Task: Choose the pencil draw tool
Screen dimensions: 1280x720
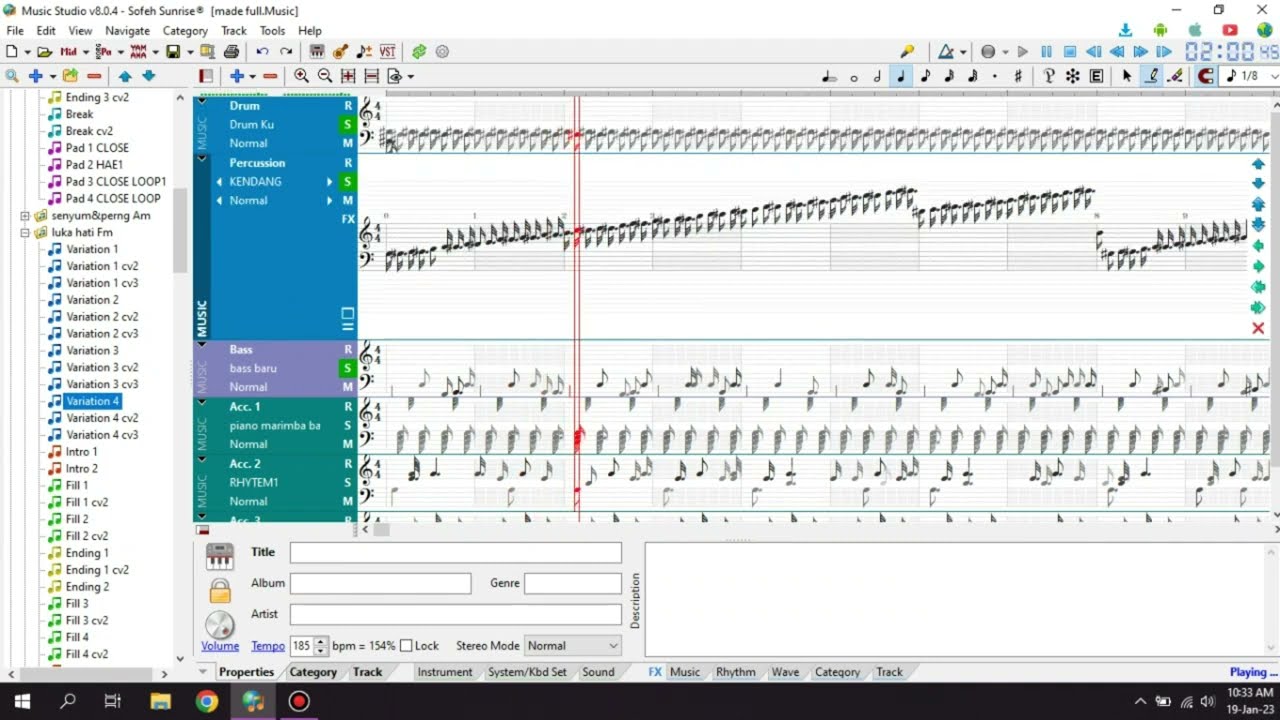Action: click(1152, 76)
